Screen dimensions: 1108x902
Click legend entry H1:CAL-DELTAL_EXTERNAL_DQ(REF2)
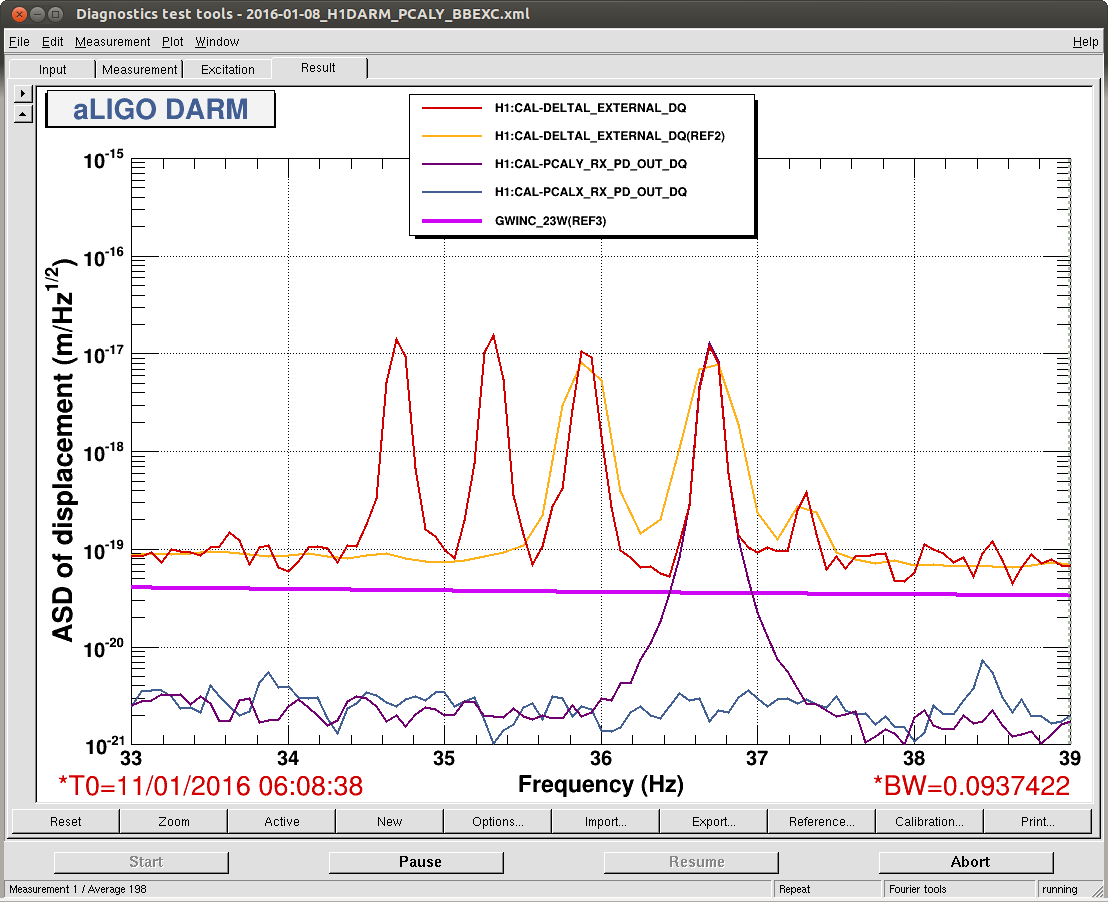pyautogui.click(x=609, y=136)
